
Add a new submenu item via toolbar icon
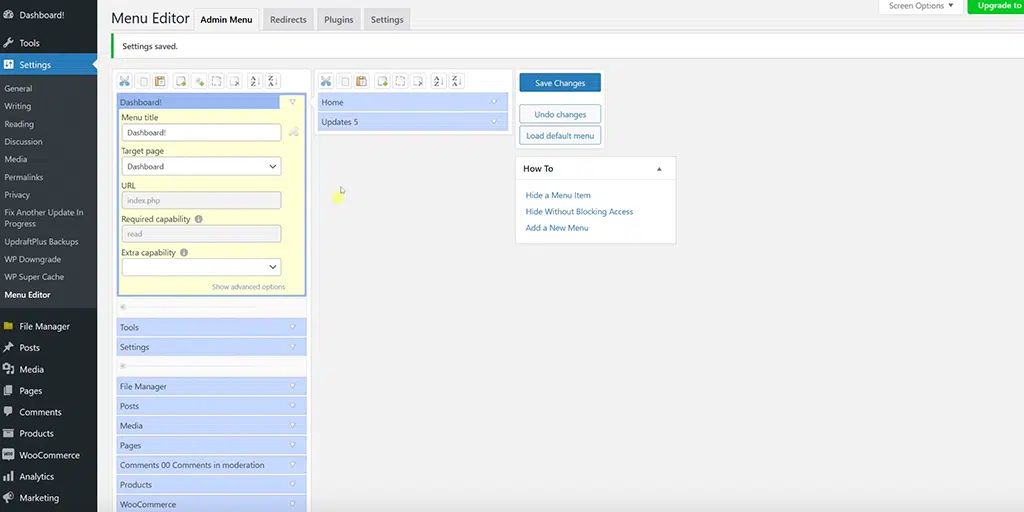click(x=381, y=81)
